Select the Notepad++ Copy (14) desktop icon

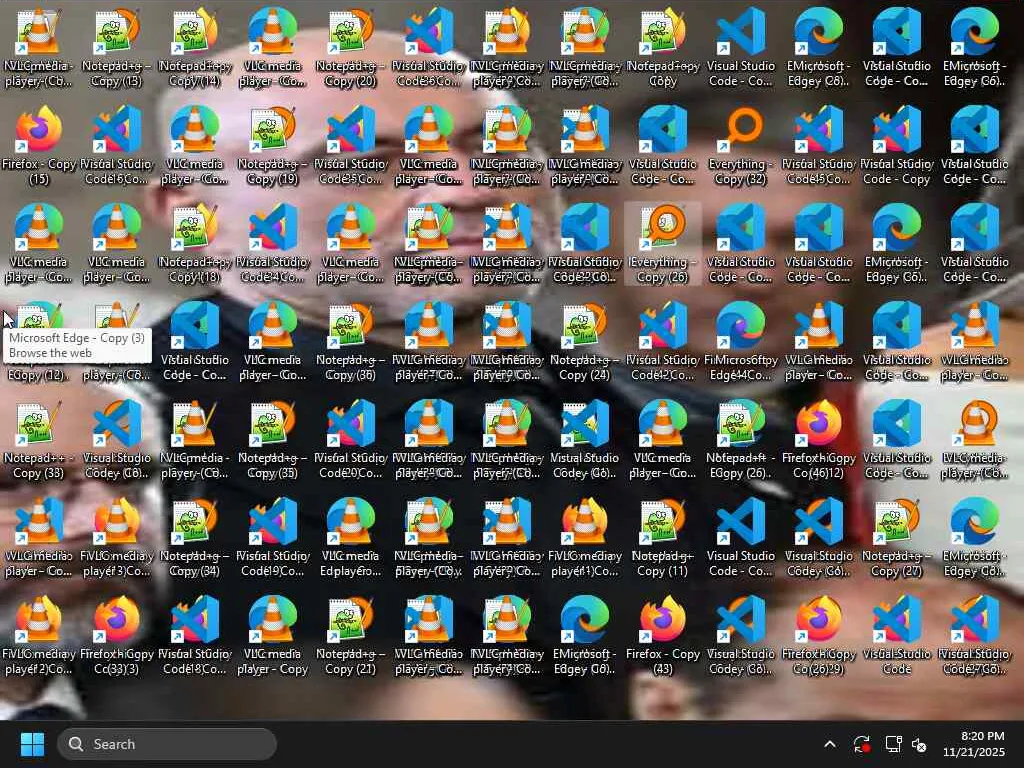click(195, 47)
